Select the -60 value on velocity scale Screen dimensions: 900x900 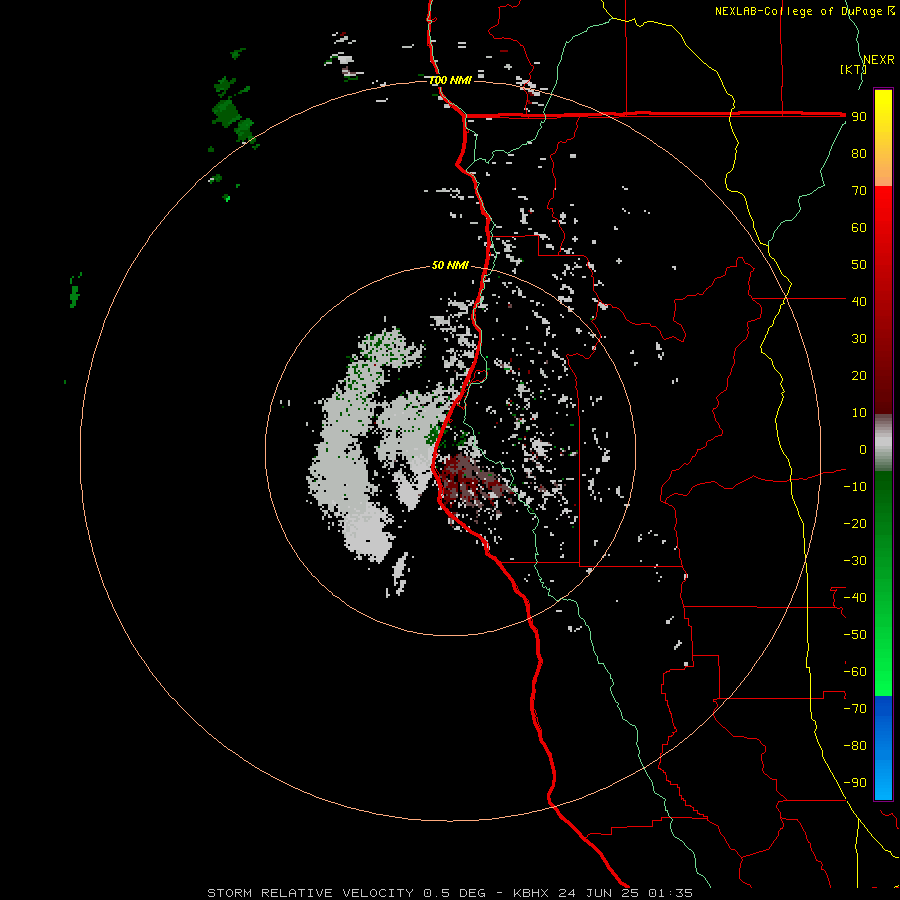coord(855,672)
